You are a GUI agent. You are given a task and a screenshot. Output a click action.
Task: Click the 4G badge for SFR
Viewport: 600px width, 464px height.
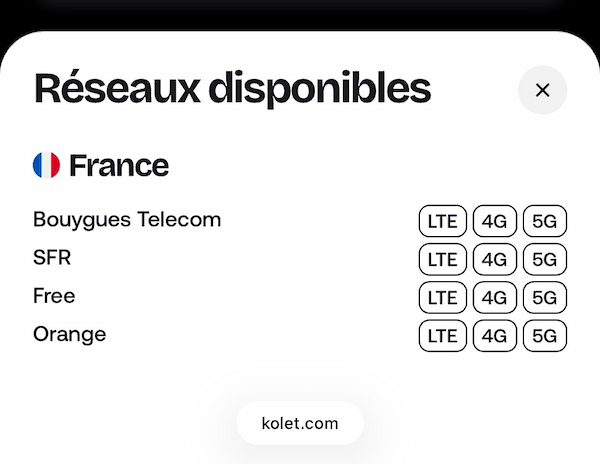(x=495, y=259)
